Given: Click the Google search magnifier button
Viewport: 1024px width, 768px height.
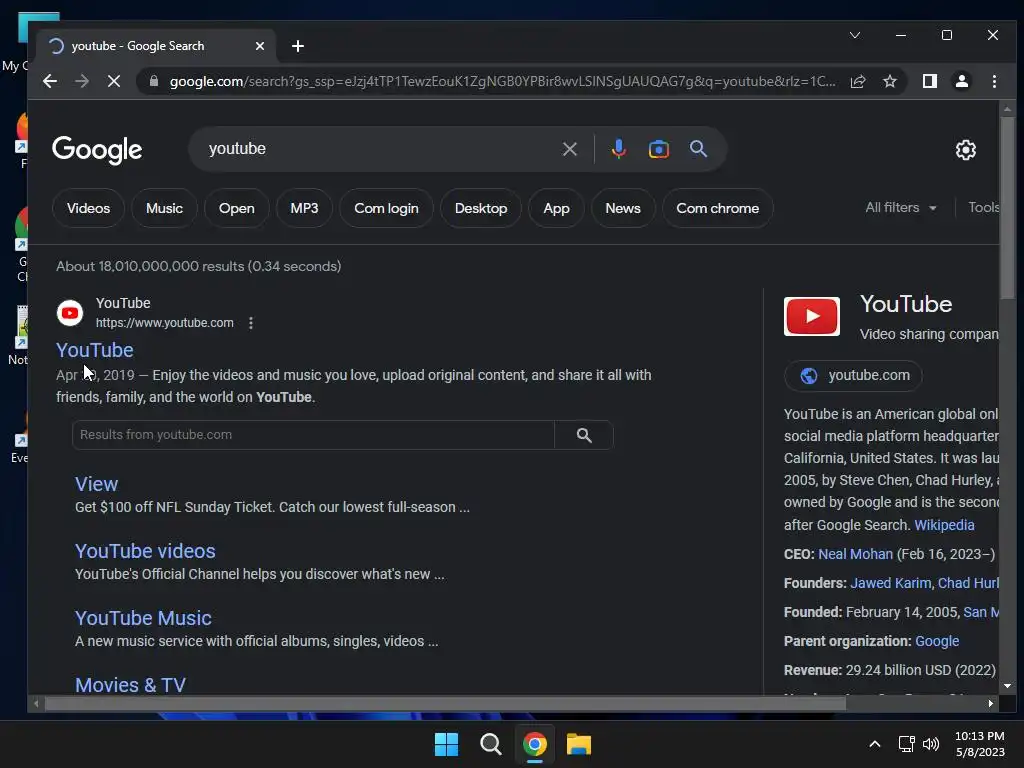Looking at the screenshot, I should coord(698,149).
